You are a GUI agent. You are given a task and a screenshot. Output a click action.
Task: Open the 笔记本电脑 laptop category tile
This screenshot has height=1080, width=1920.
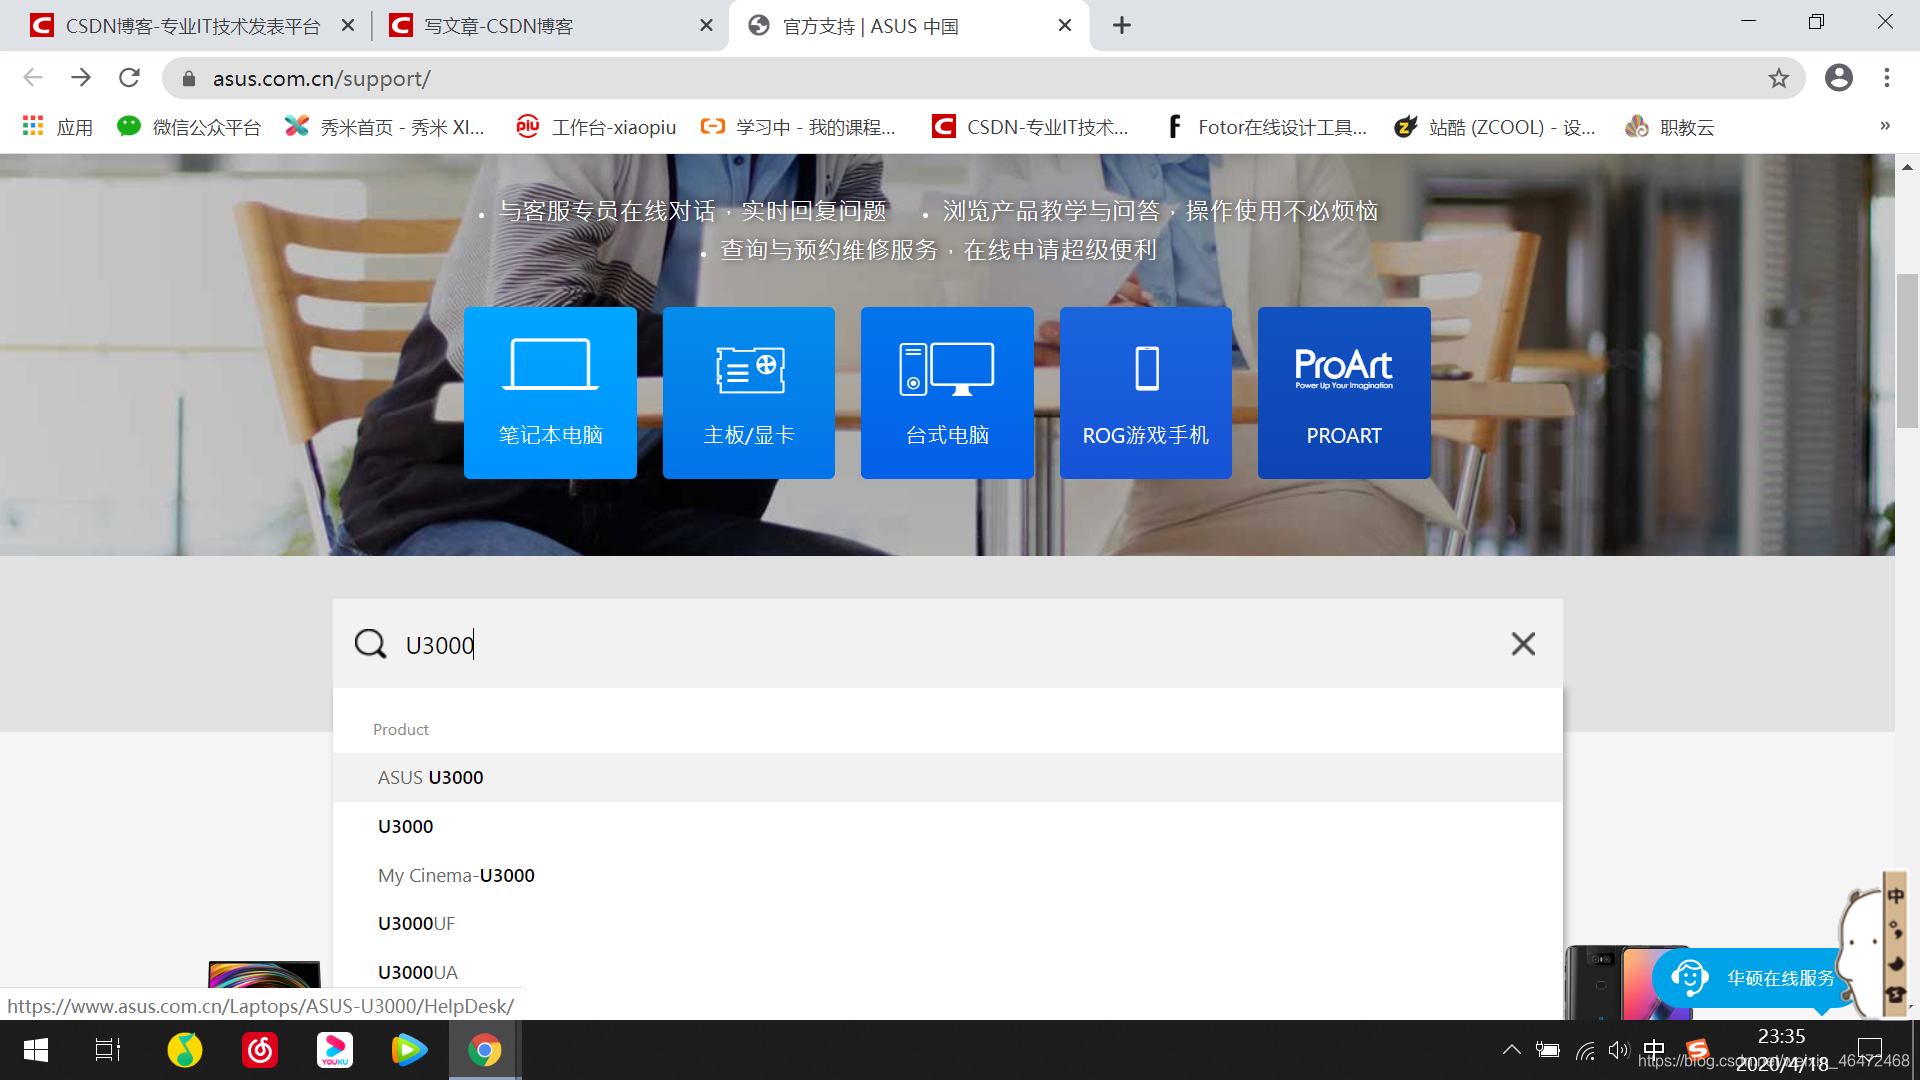pyautogui.click(x=550, y=393)
